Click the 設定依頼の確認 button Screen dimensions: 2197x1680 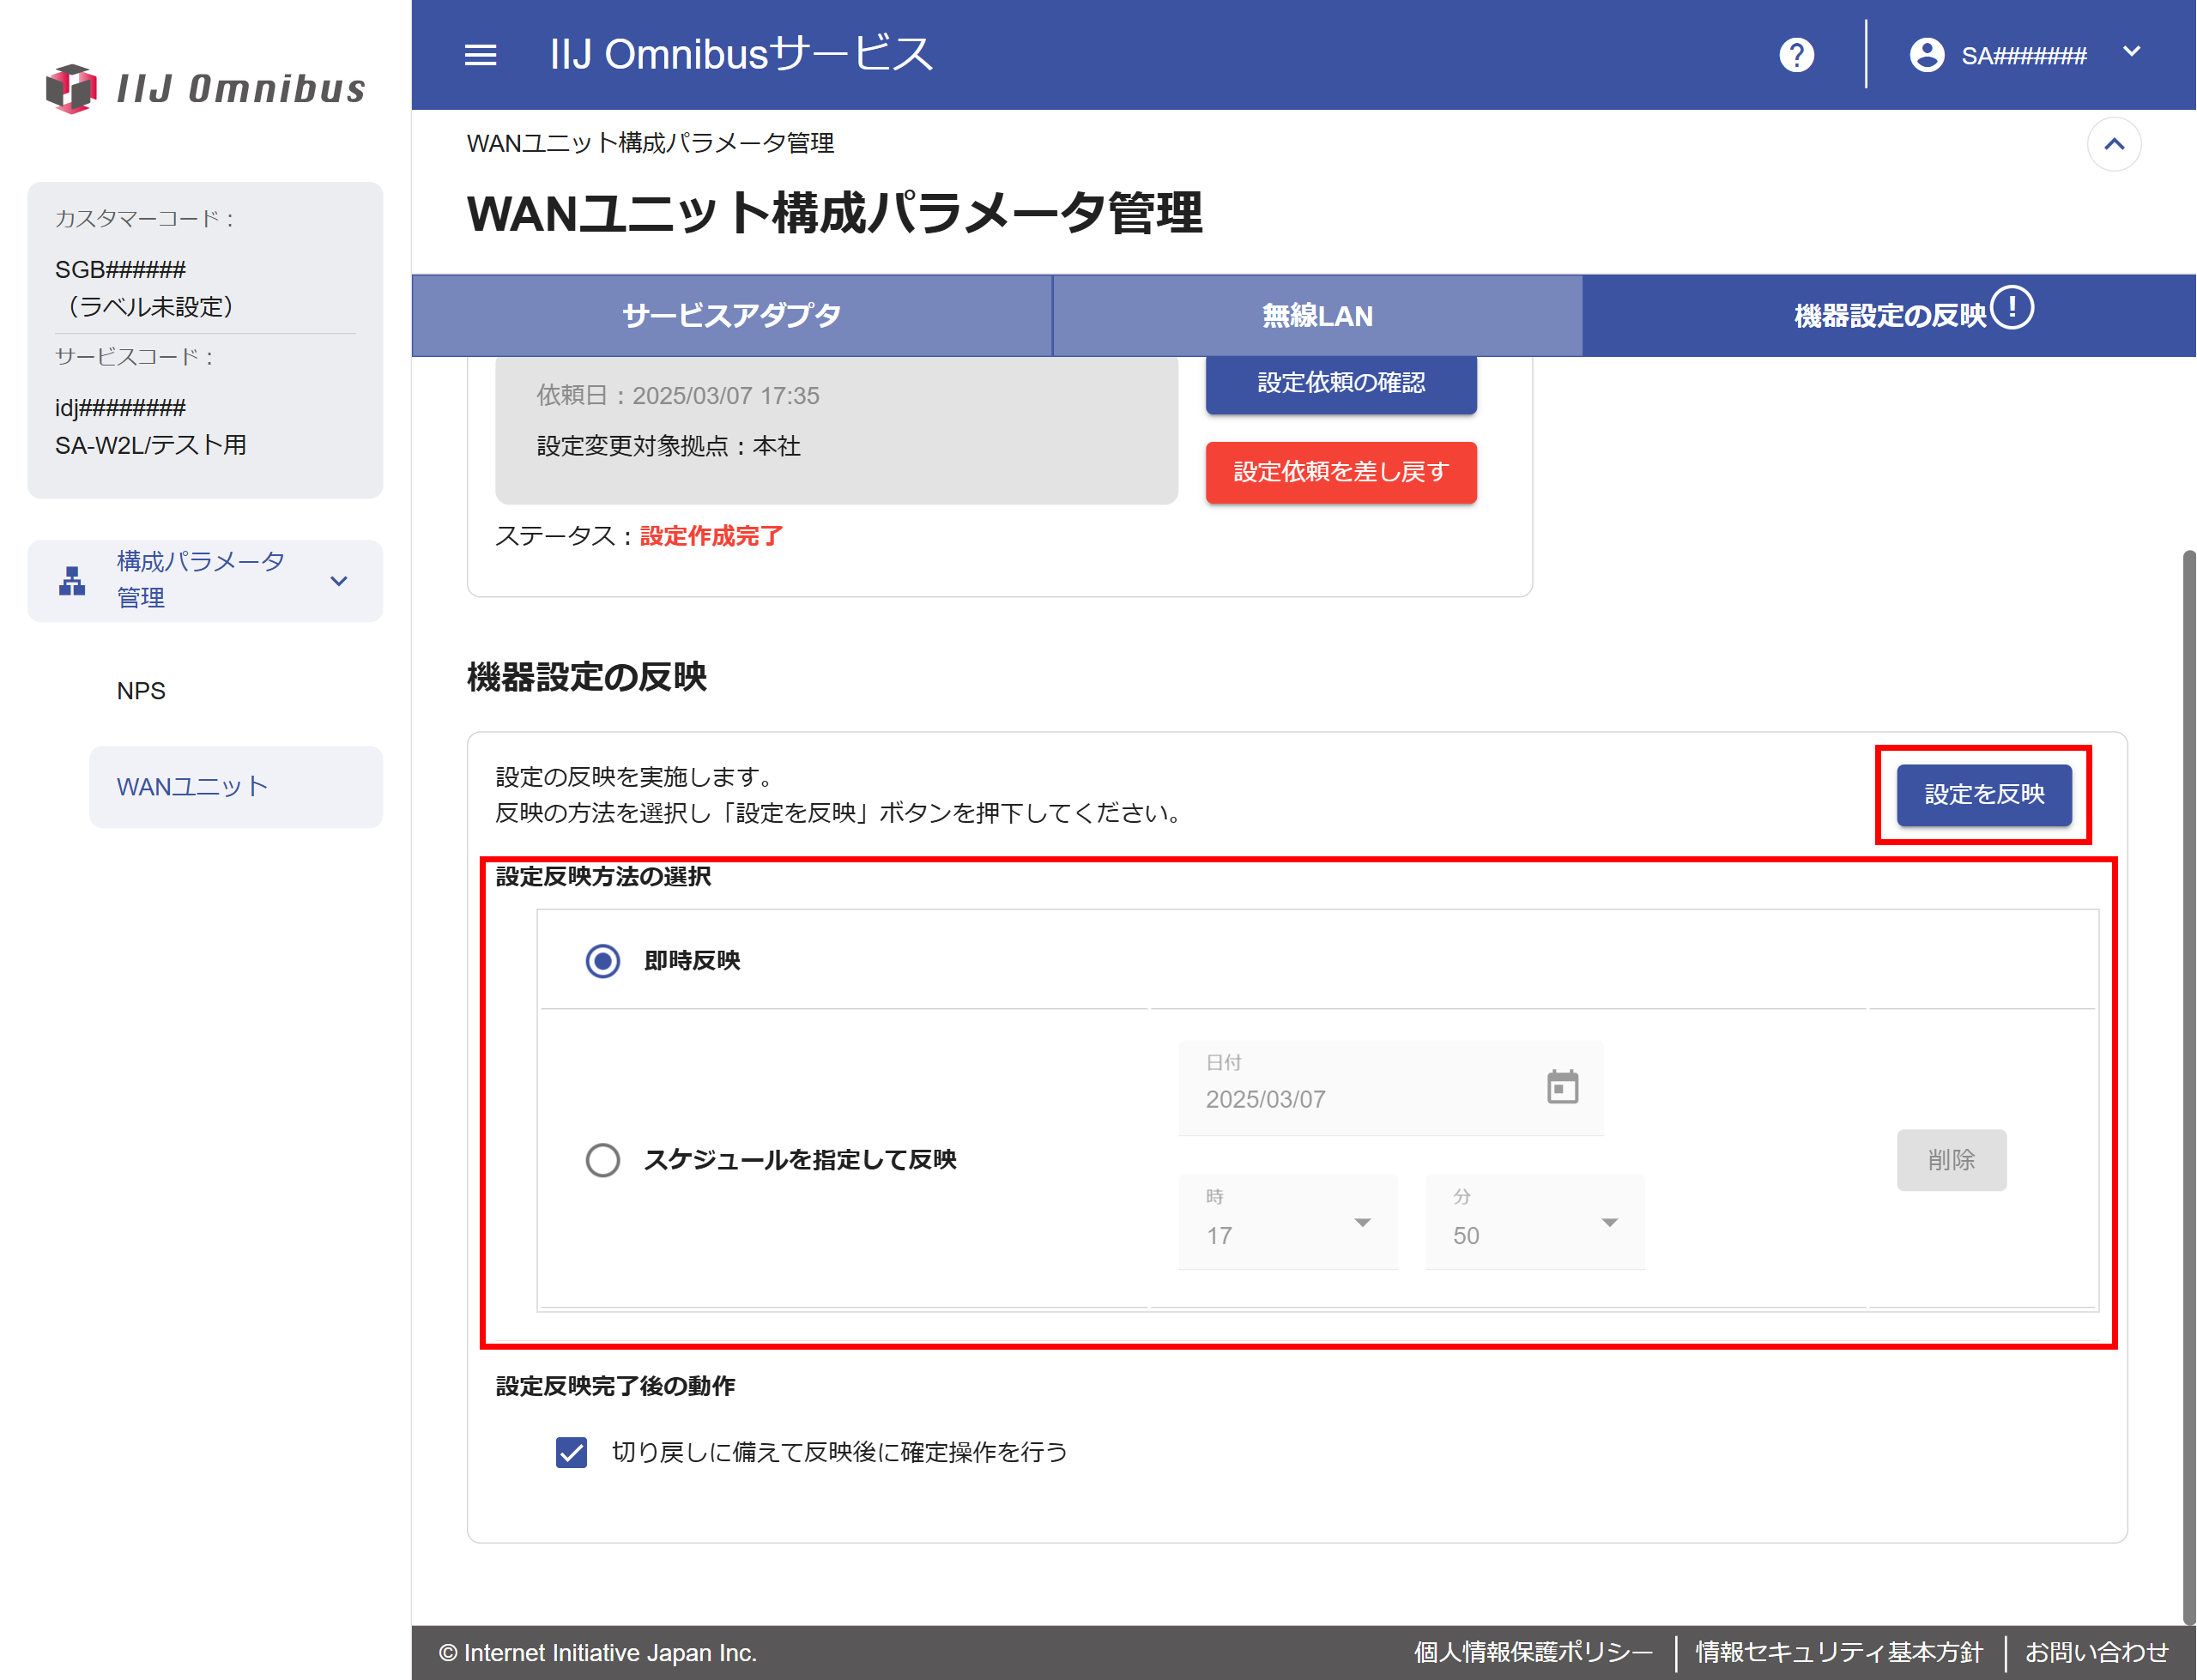click(1341, 383)
